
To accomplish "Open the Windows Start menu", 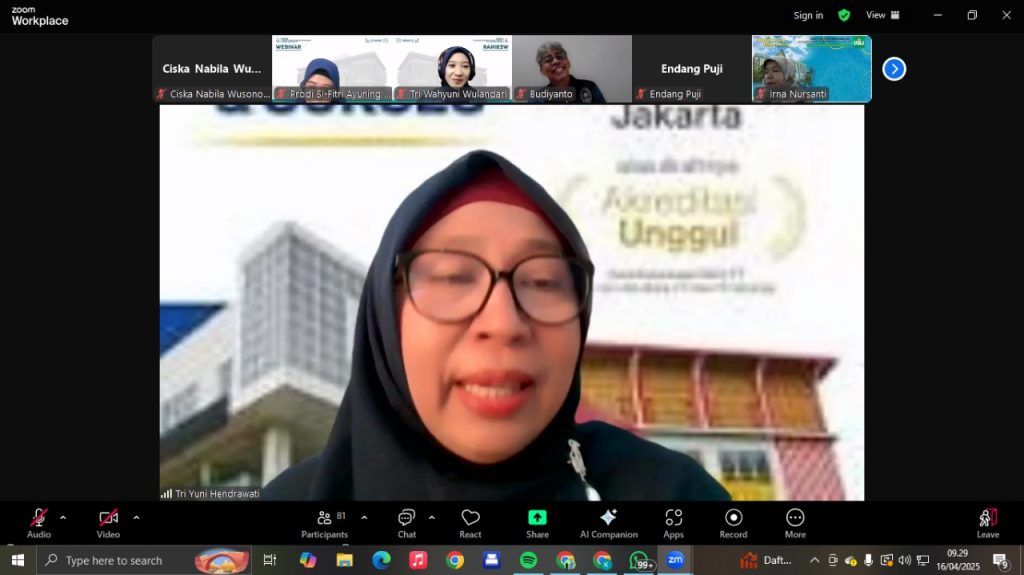I will coord(18,560).
